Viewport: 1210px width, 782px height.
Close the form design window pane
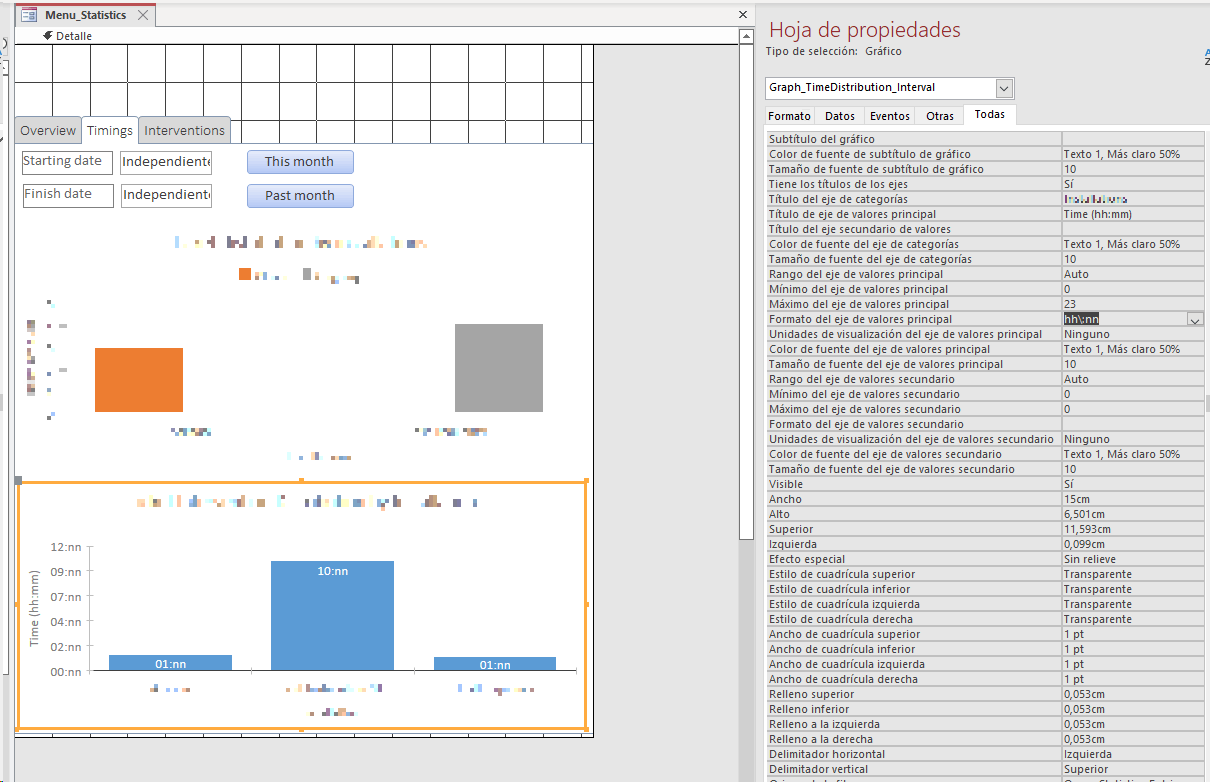(x=743, y=15)
